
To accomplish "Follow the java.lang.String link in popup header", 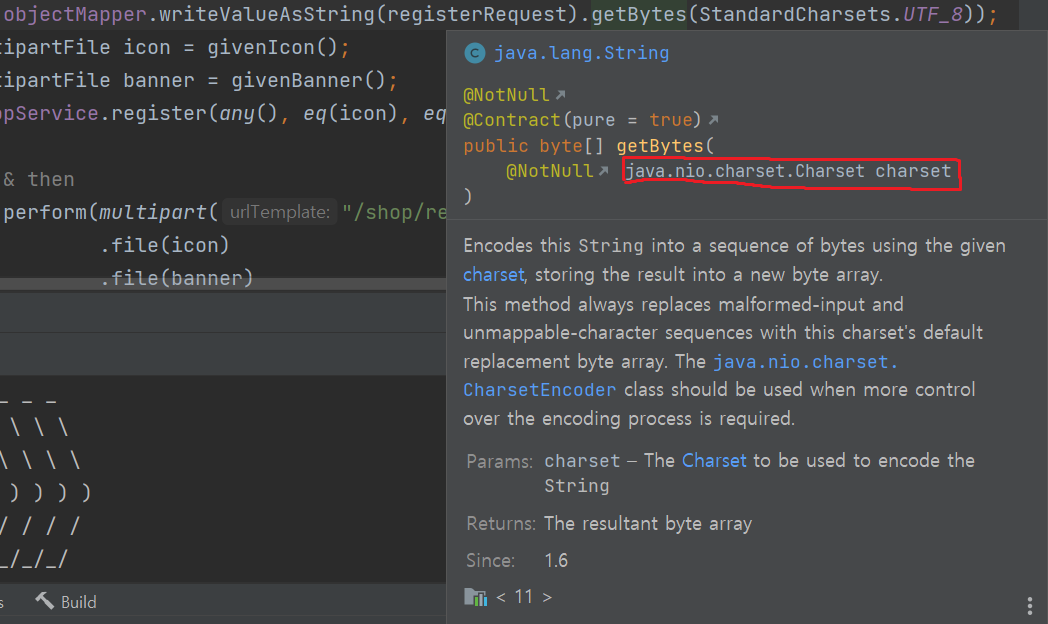I will [581, 53].
